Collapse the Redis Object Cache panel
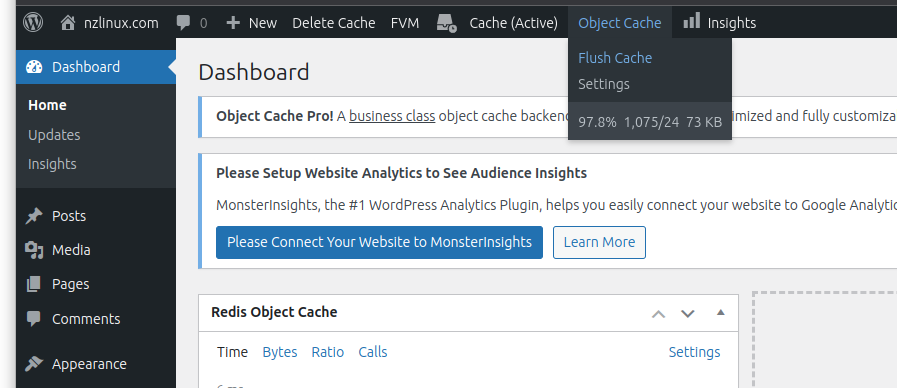Viewport: 897px width, 388px height. [721, 312]
